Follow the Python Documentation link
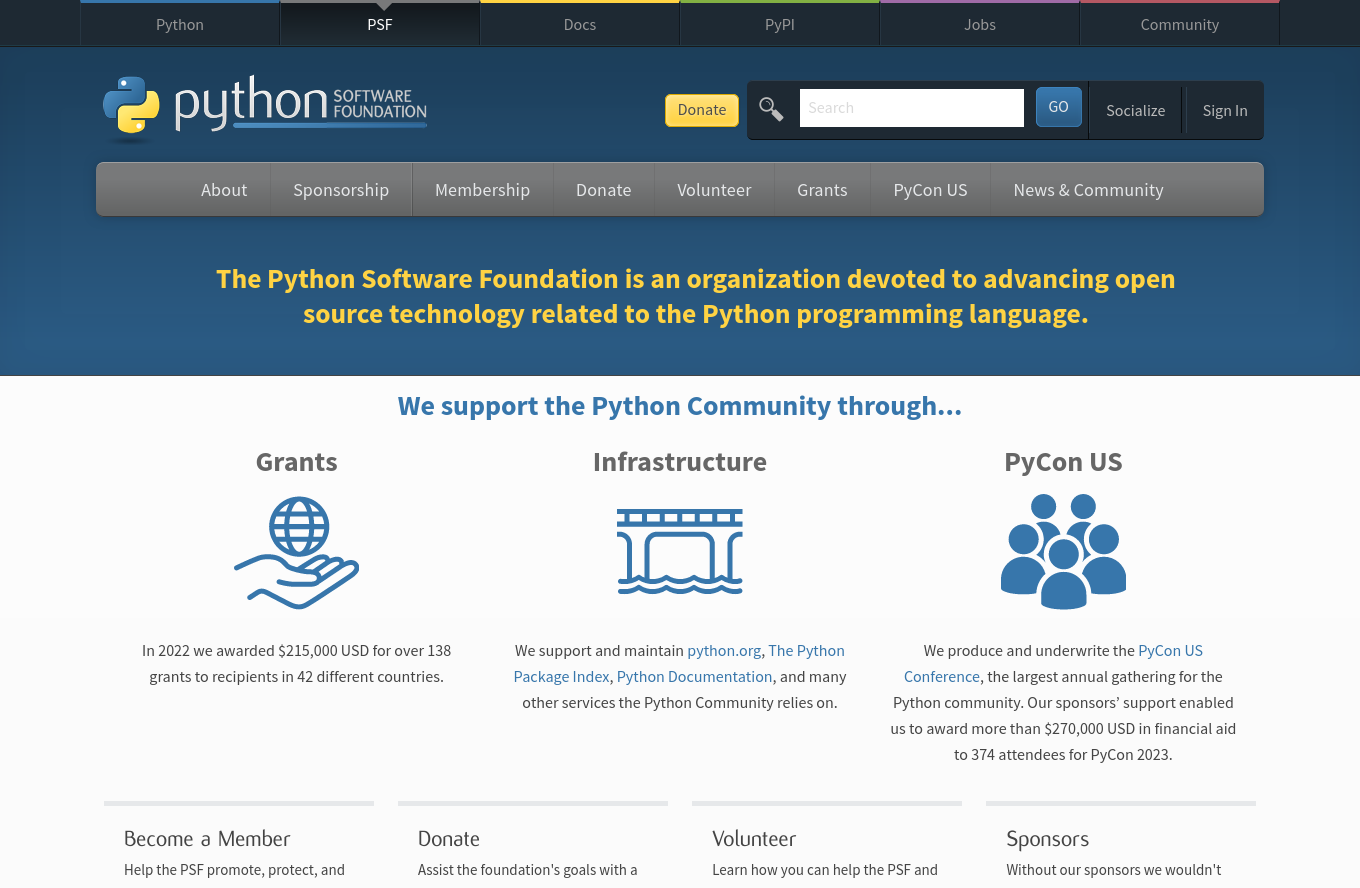 tap(695, 676)
